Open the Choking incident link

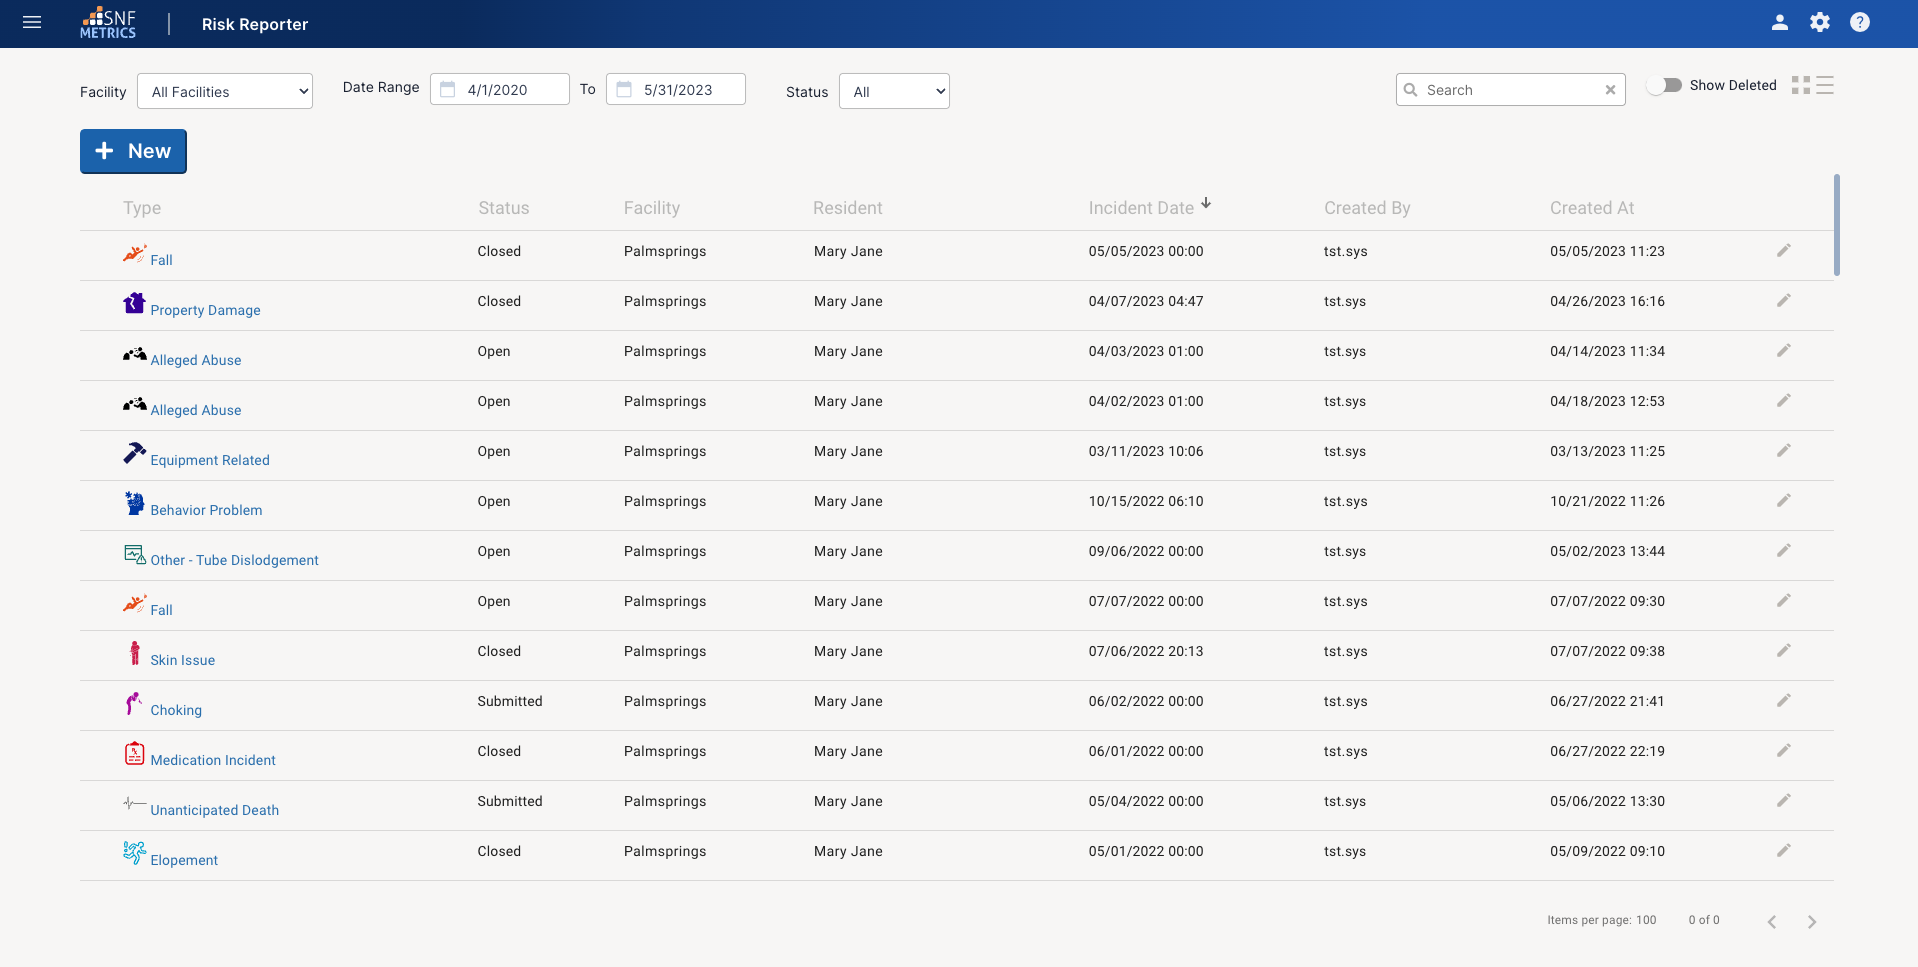click(x=176, y=710)
